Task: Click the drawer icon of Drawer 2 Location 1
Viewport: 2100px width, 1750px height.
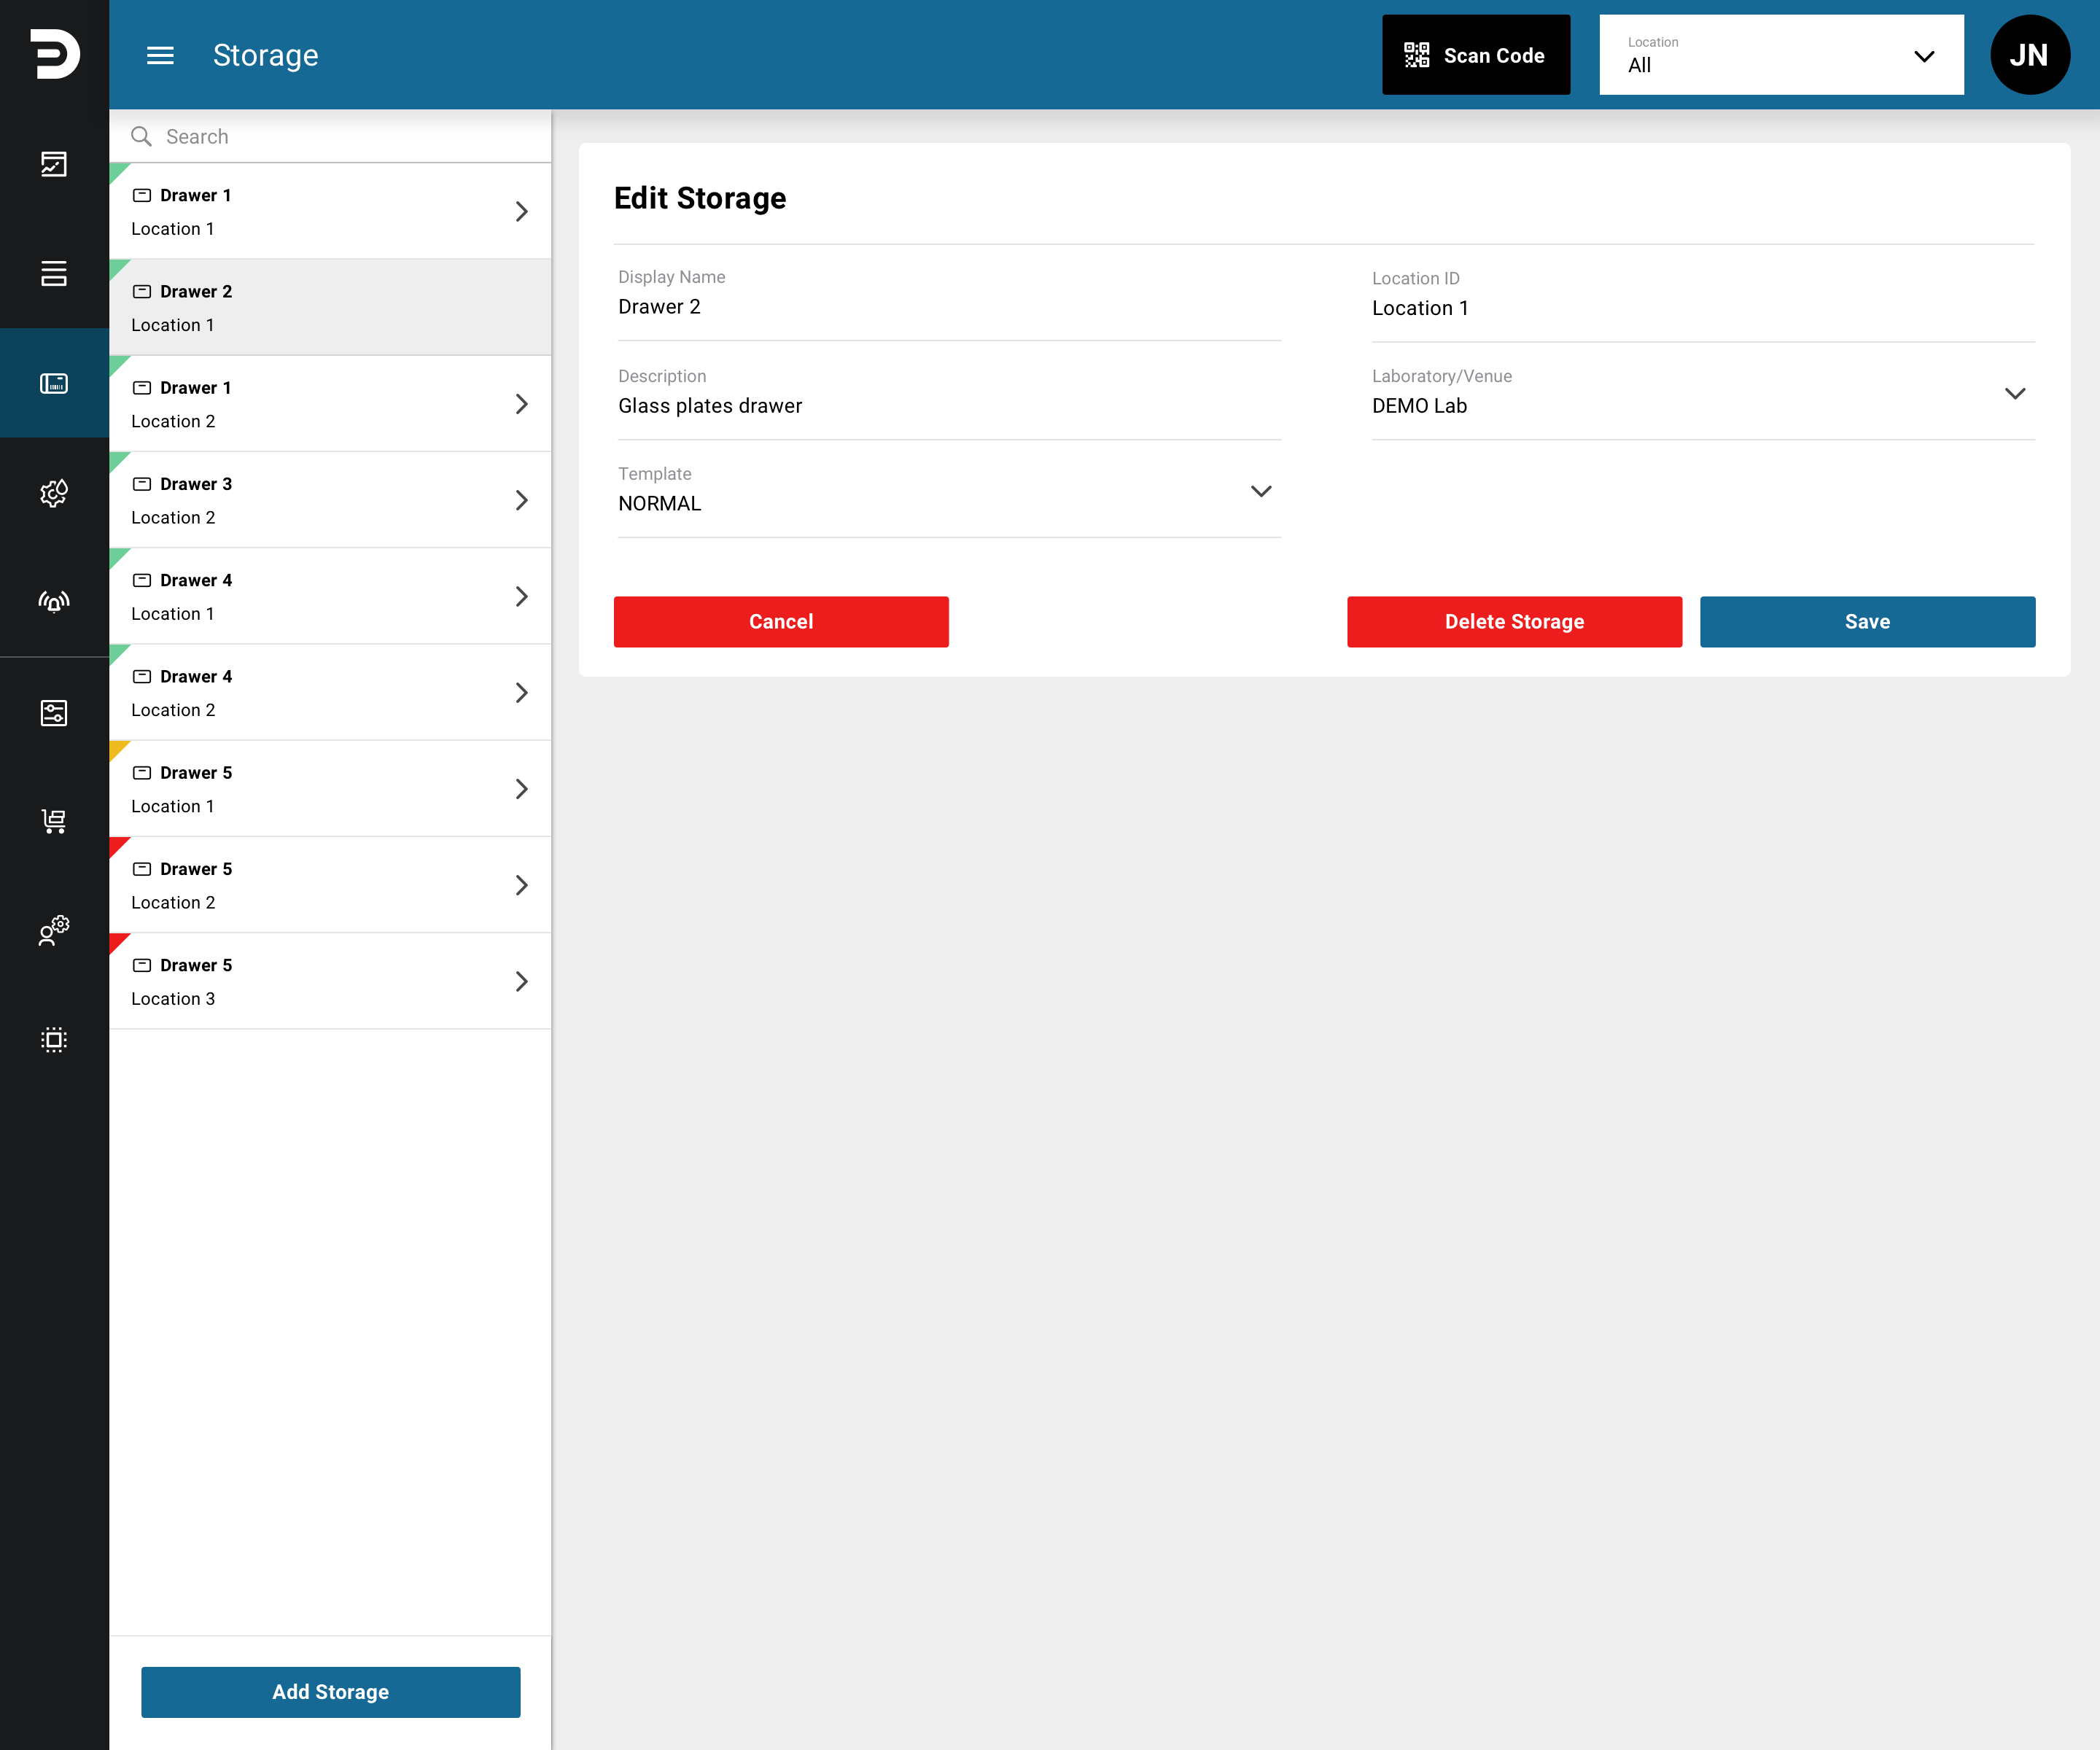Action: click(142, 291)
